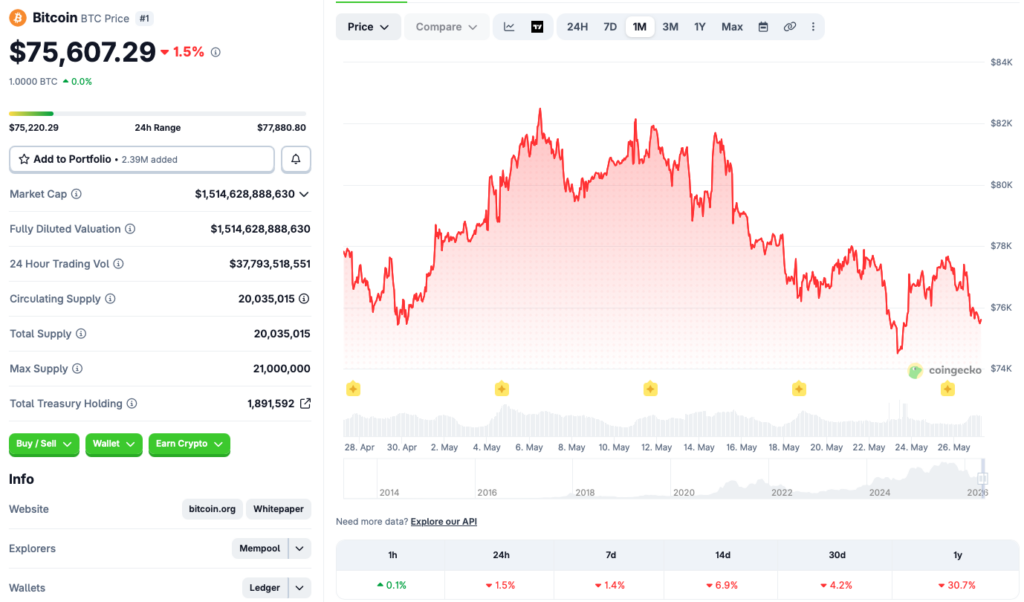Click the Bitcoin logo icon
This screenshot has width=1024, height=602.
click(18, 18)
